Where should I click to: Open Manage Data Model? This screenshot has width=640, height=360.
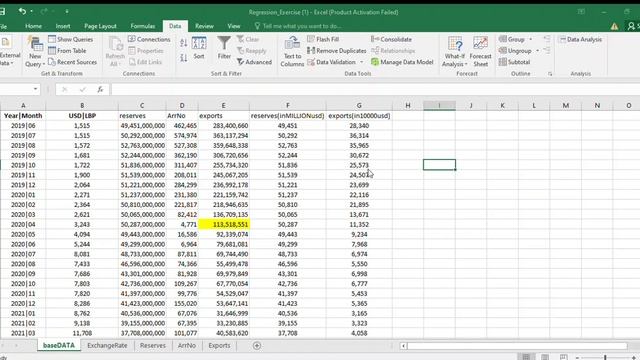402,62
